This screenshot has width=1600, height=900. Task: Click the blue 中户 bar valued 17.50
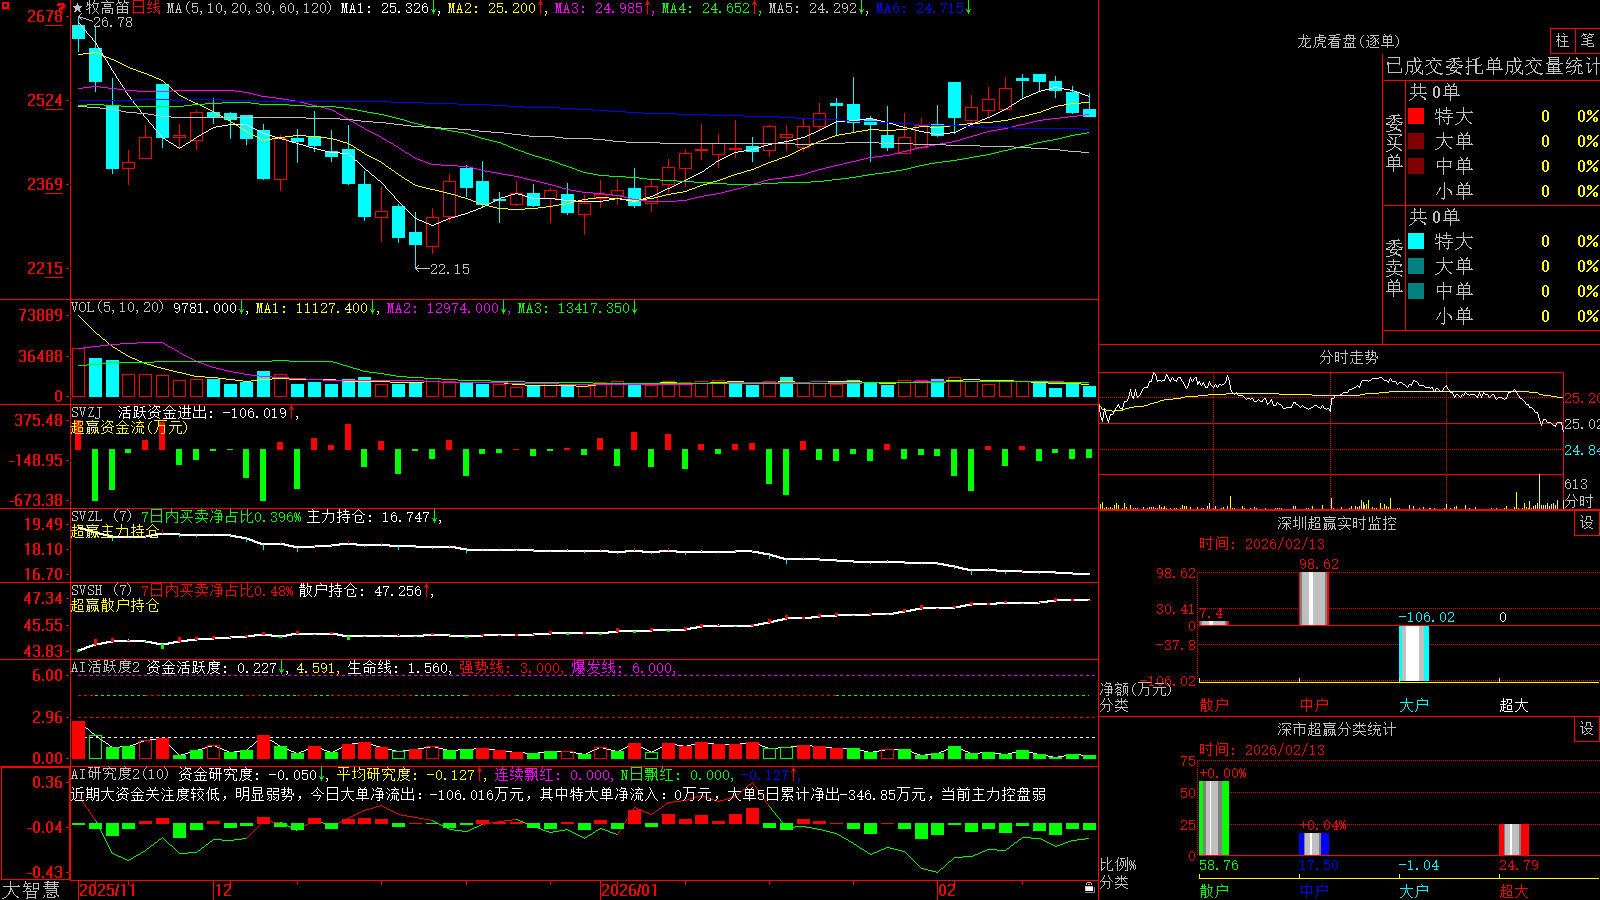click(x=1314, y=844)
